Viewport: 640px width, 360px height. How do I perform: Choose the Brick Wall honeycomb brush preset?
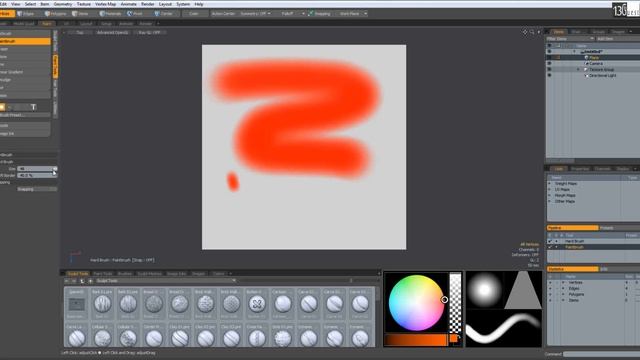pyautogui.click(x=231, y=304)
